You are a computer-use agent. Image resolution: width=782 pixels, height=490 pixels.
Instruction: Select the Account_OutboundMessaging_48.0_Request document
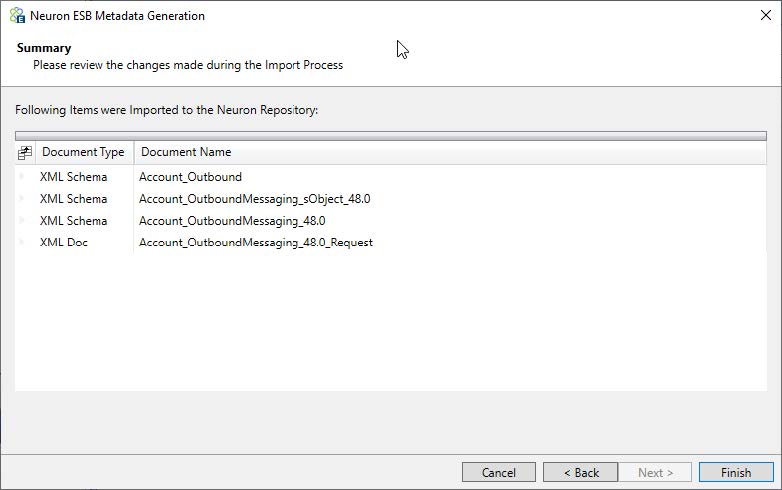[255, 243]
